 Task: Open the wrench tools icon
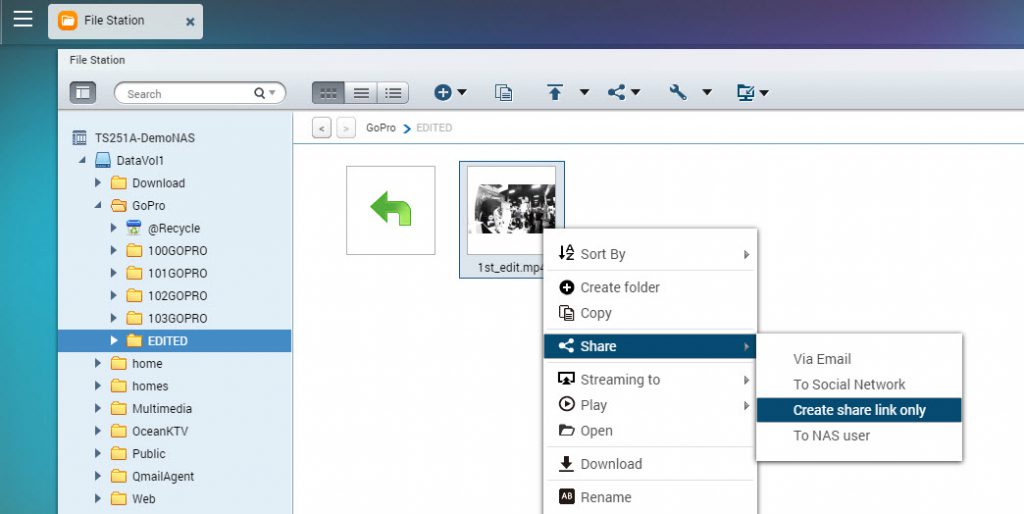point(679,93)
